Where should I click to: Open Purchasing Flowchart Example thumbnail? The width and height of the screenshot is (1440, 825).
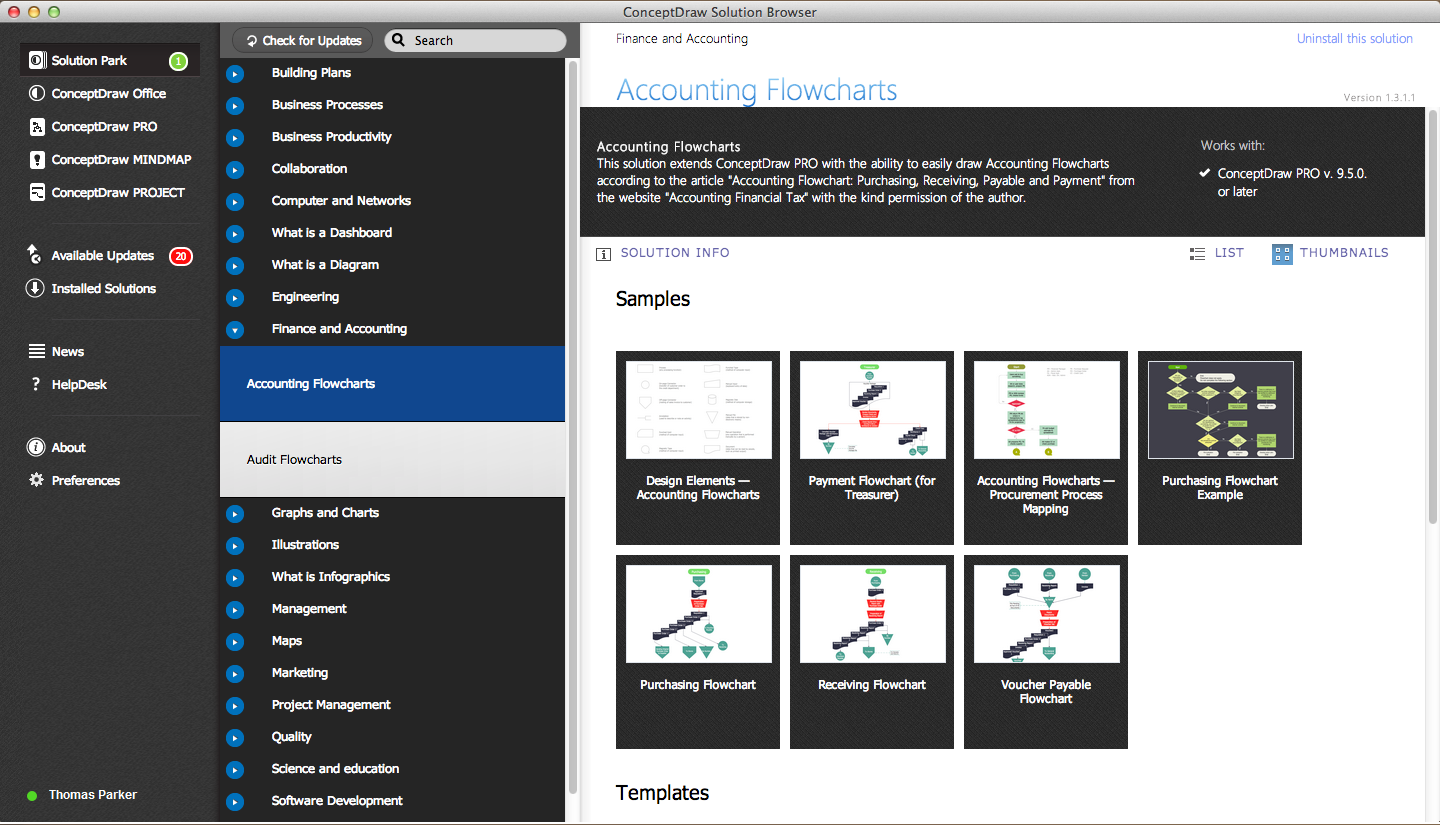[1220, 448]
